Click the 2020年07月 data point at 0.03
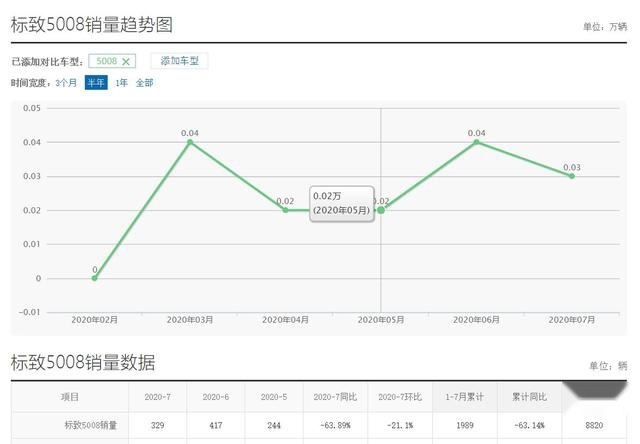Viewport: 640px width, 444px height. tap(572, 176)
